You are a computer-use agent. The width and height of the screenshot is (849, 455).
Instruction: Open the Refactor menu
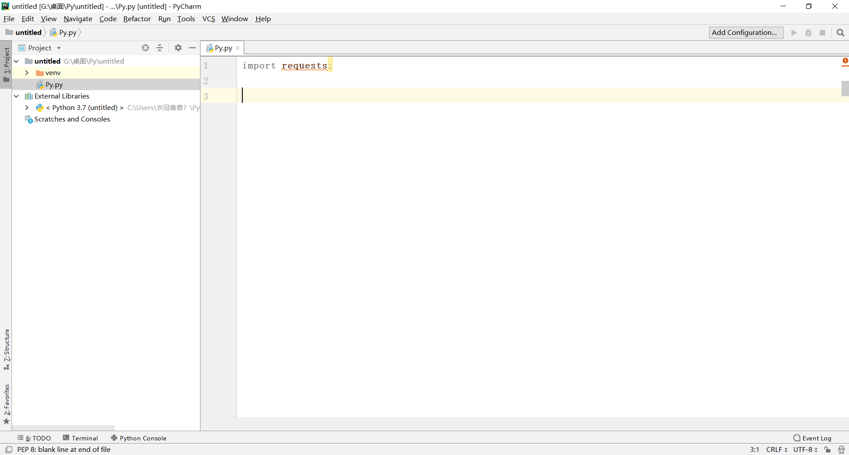pos(136,19)
